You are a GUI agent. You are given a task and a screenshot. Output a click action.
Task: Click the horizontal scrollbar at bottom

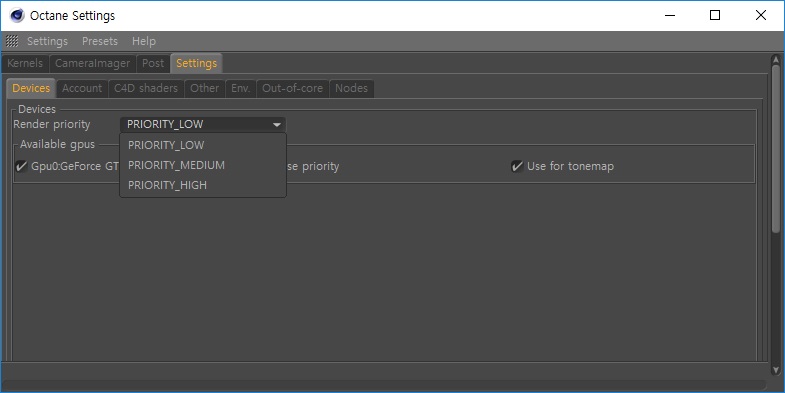tap(384, 384)
